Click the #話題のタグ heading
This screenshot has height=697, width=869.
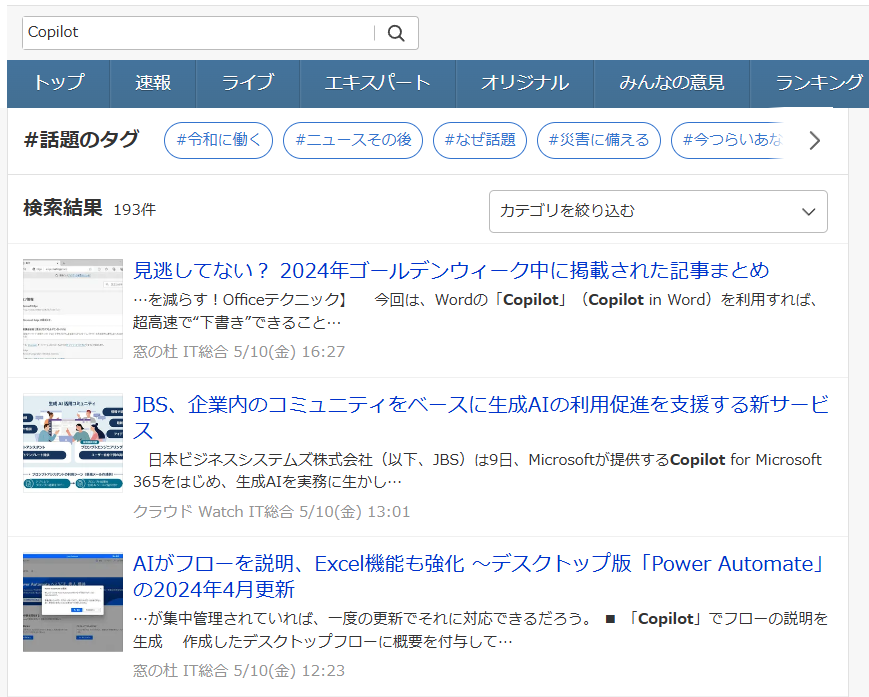click(81, 140)
